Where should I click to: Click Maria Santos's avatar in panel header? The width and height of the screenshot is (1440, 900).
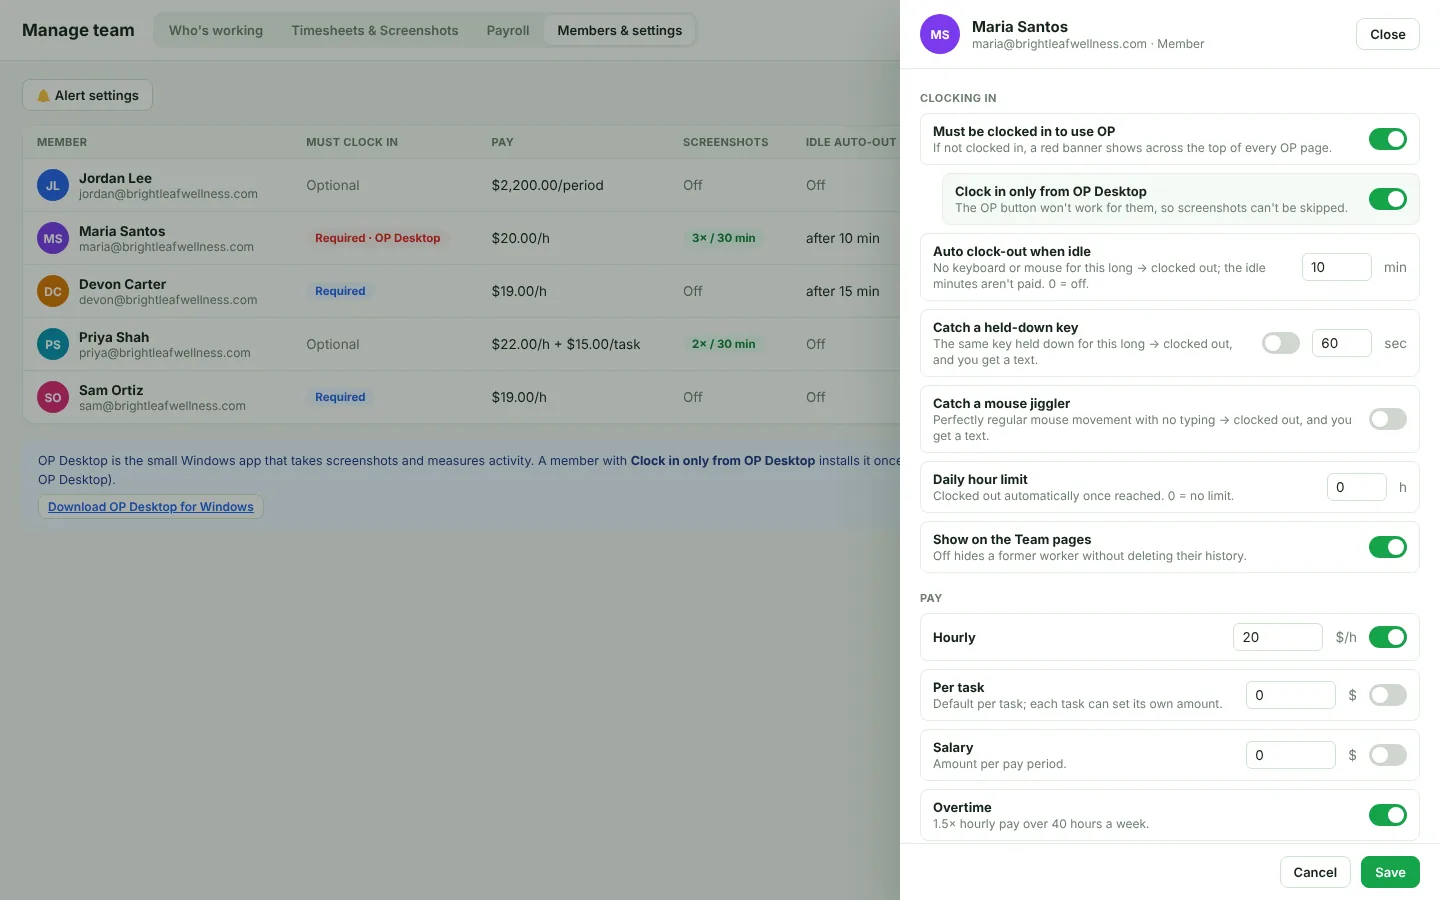tap(940, 34)
